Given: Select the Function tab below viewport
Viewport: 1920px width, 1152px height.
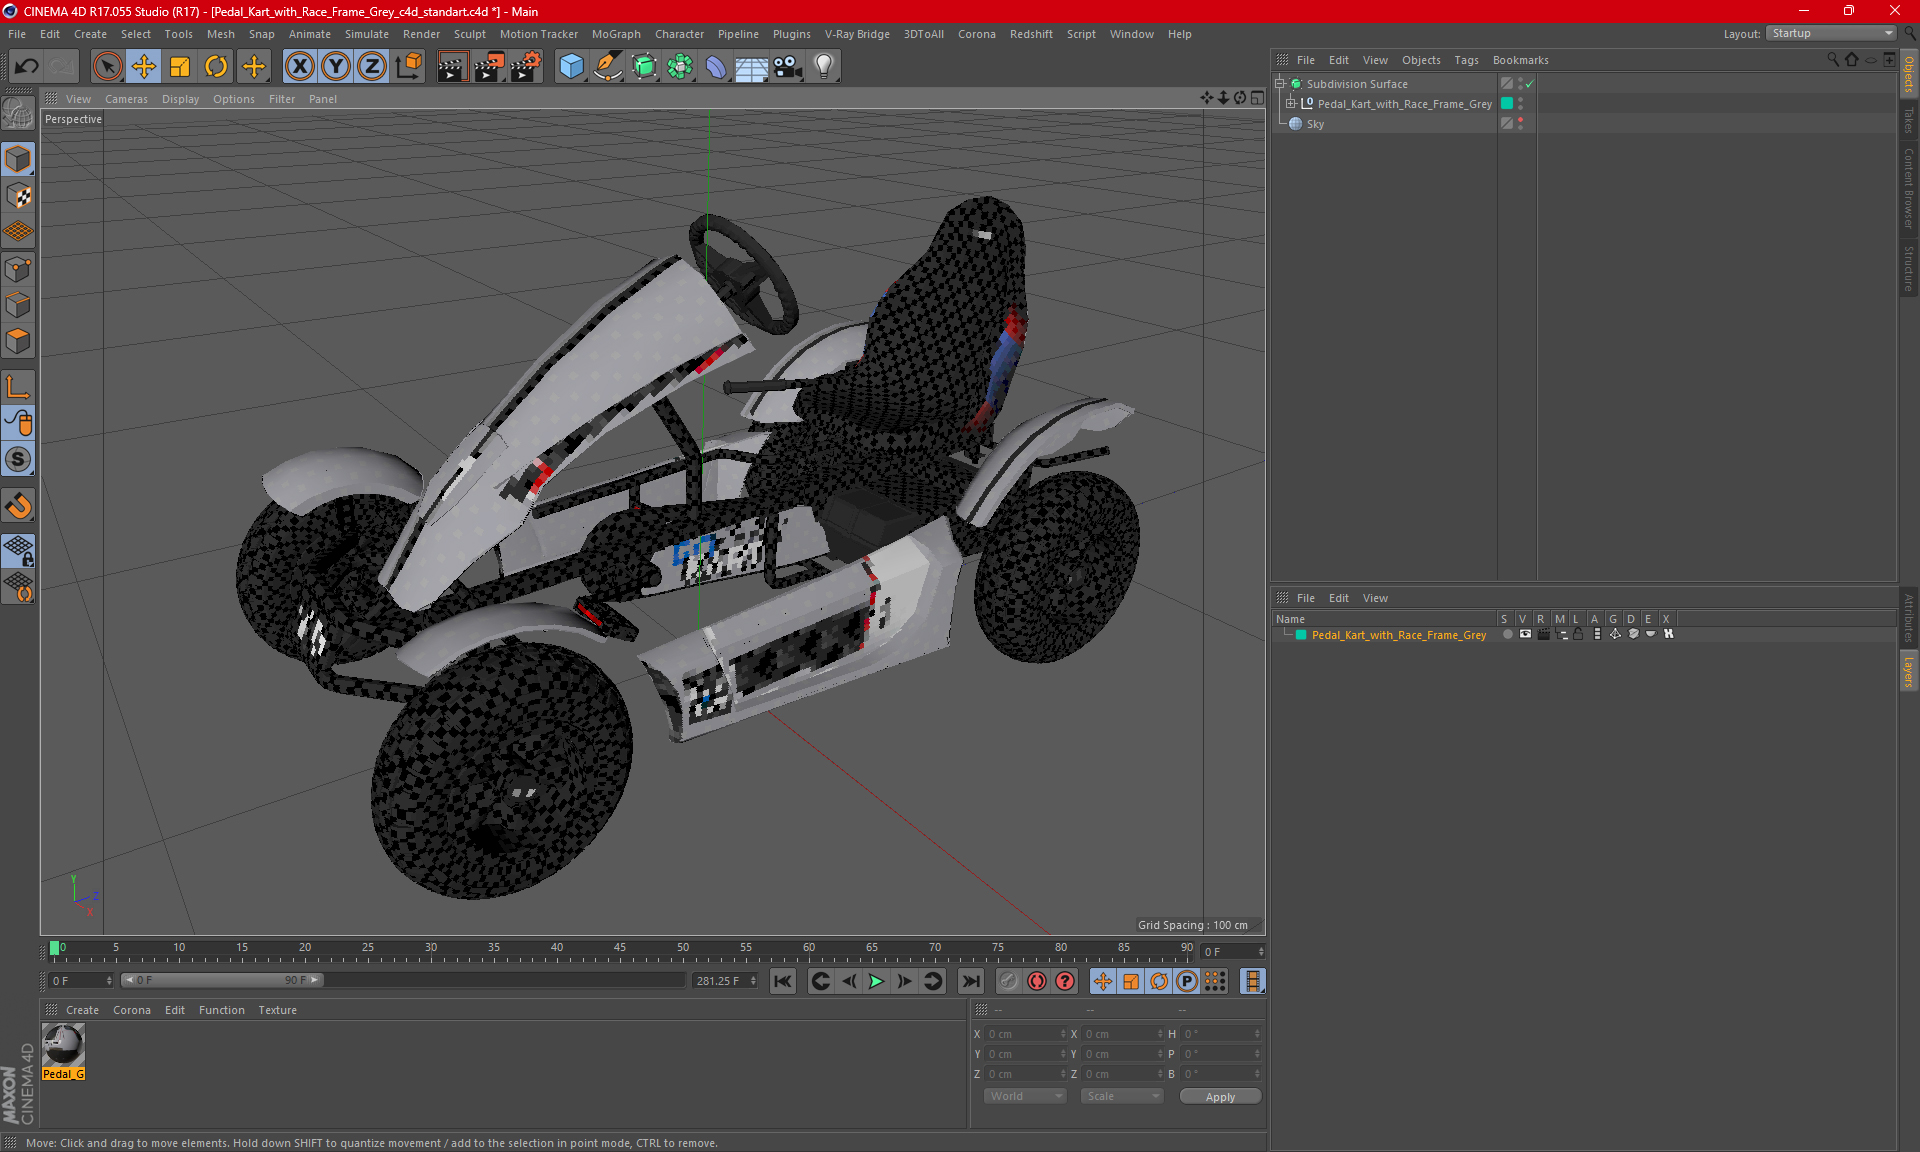Looking at the screenshot, I should pyautogui.click(x=221, y=1009).
